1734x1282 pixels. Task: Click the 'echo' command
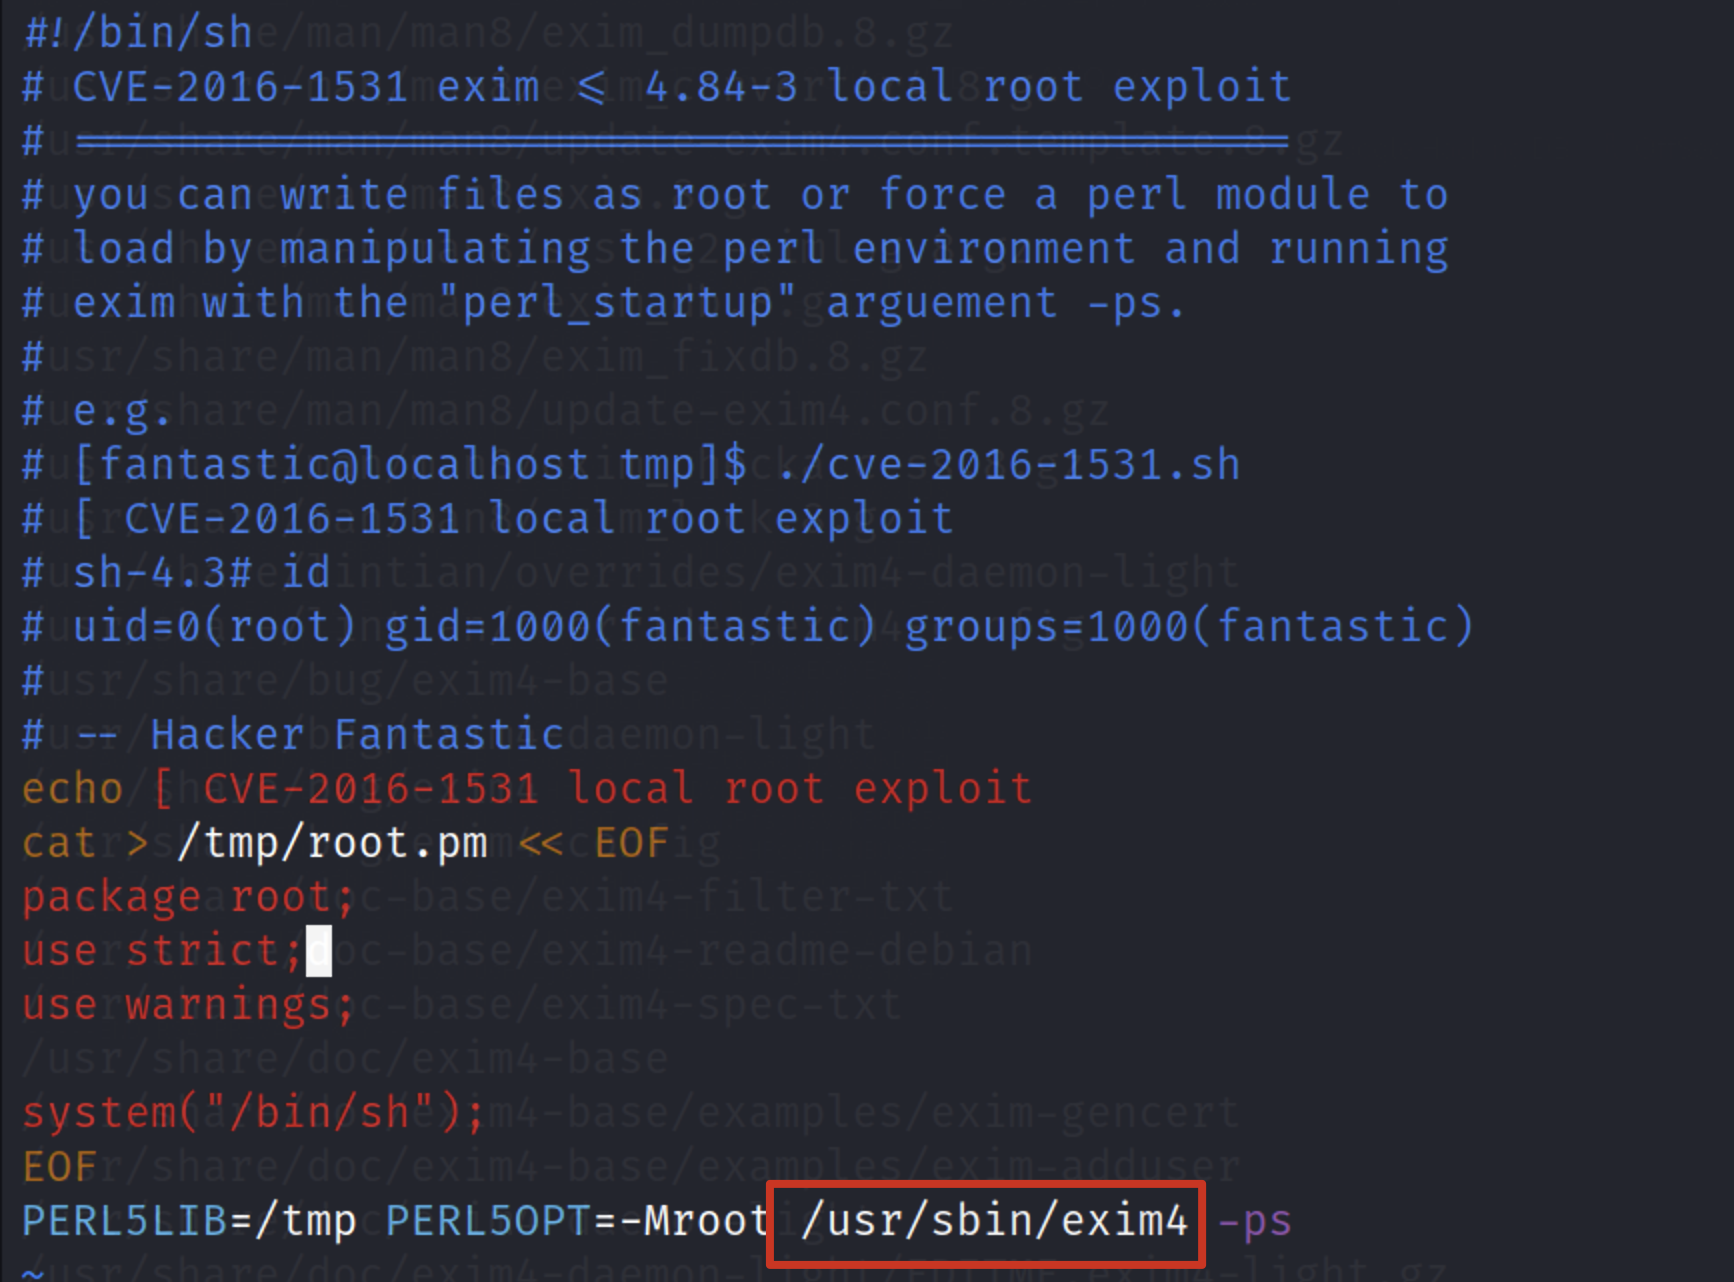click(x=72, y=789)
